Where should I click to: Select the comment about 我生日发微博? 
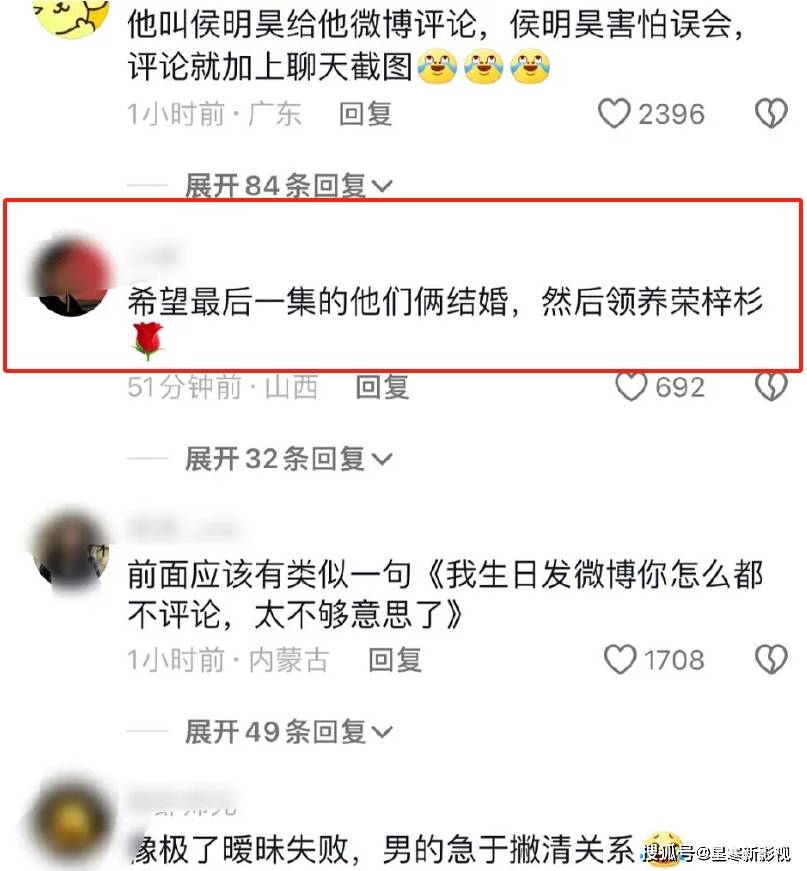coord(445,595)
